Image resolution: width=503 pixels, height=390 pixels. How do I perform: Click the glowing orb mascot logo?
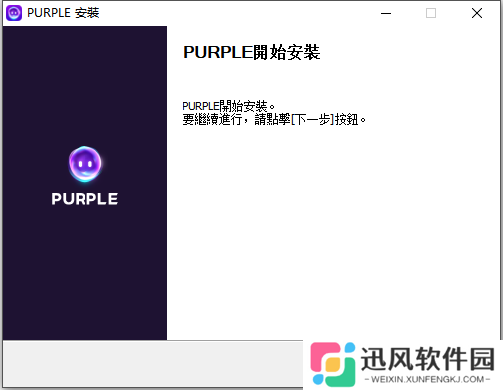85,164
